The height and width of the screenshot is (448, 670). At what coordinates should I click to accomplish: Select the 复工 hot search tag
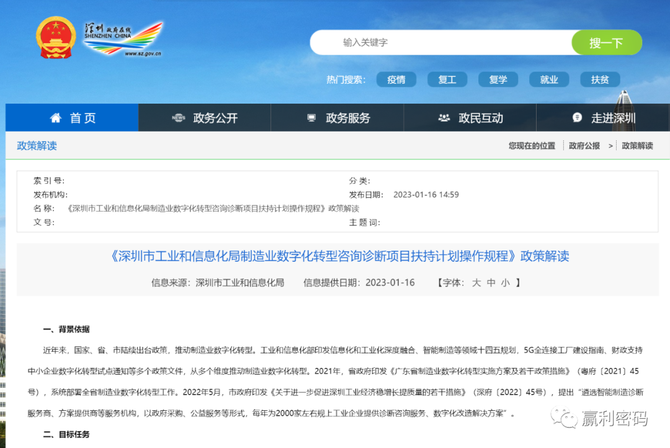[447, 80]
